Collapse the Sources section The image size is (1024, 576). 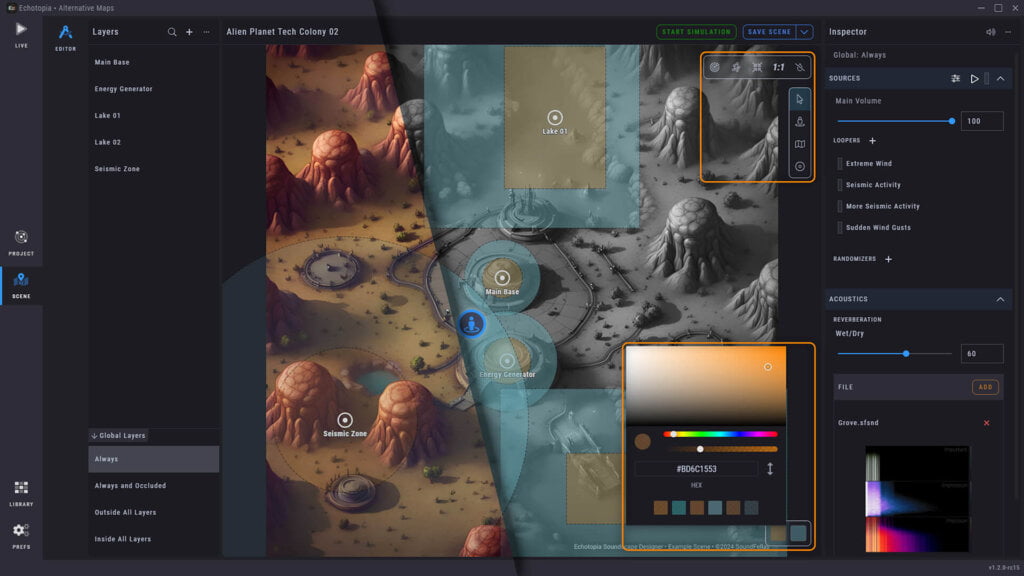click(x=1000, y=78)
